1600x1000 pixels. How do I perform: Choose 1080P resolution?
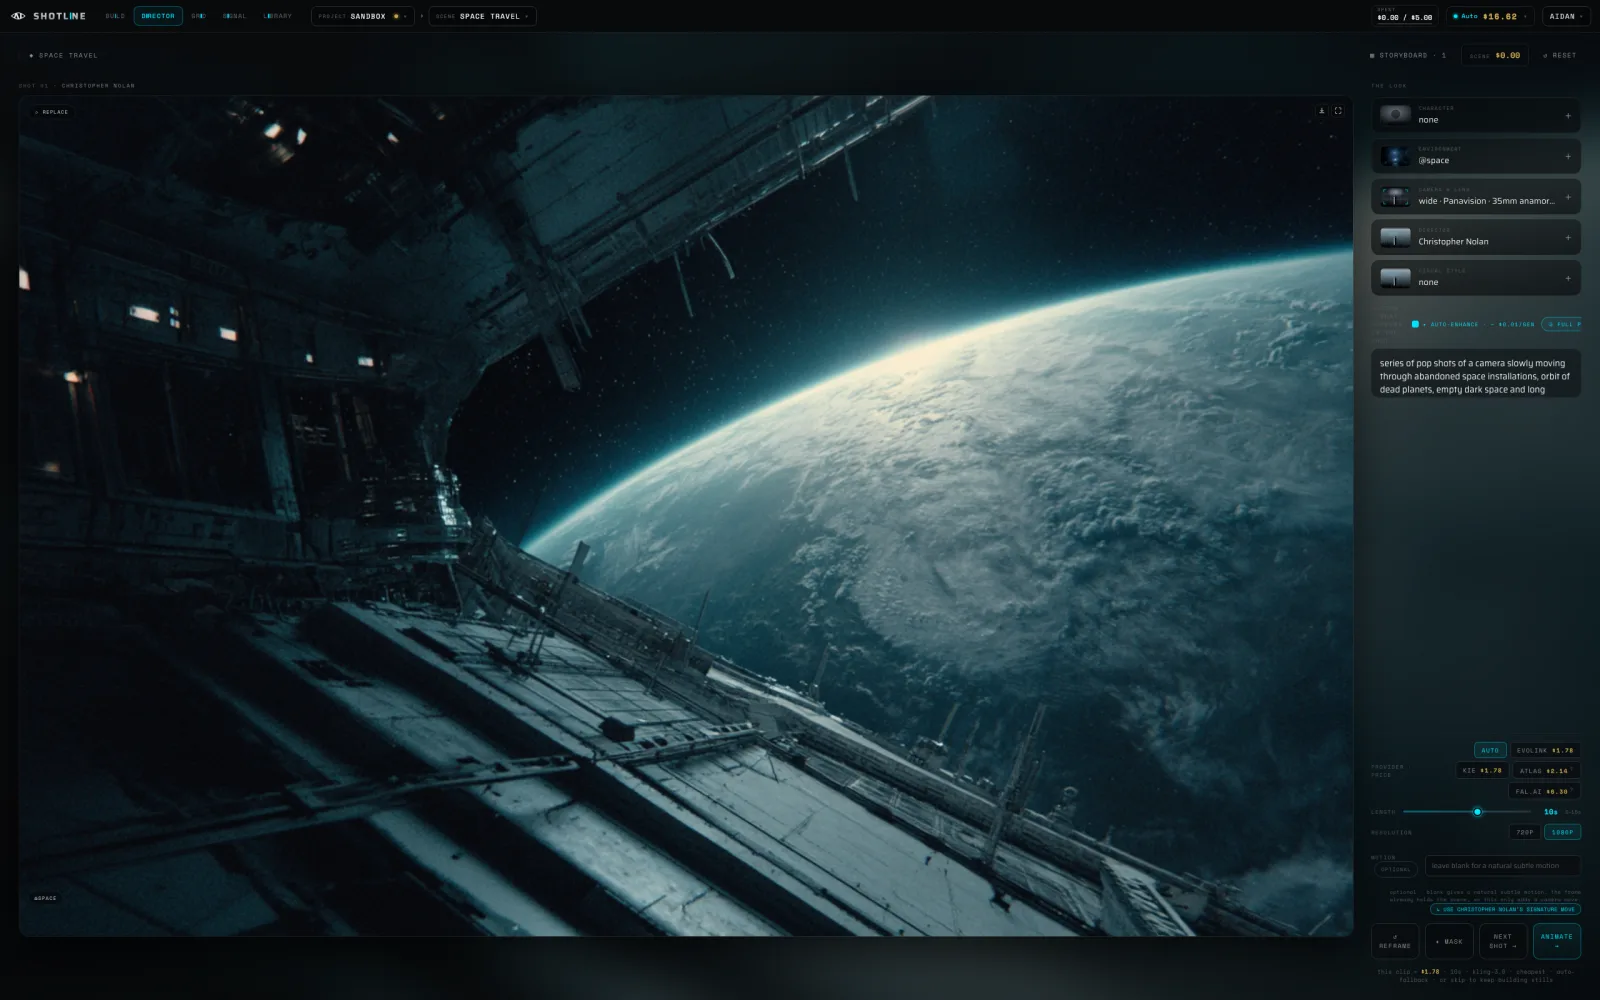pos(1562,832)
